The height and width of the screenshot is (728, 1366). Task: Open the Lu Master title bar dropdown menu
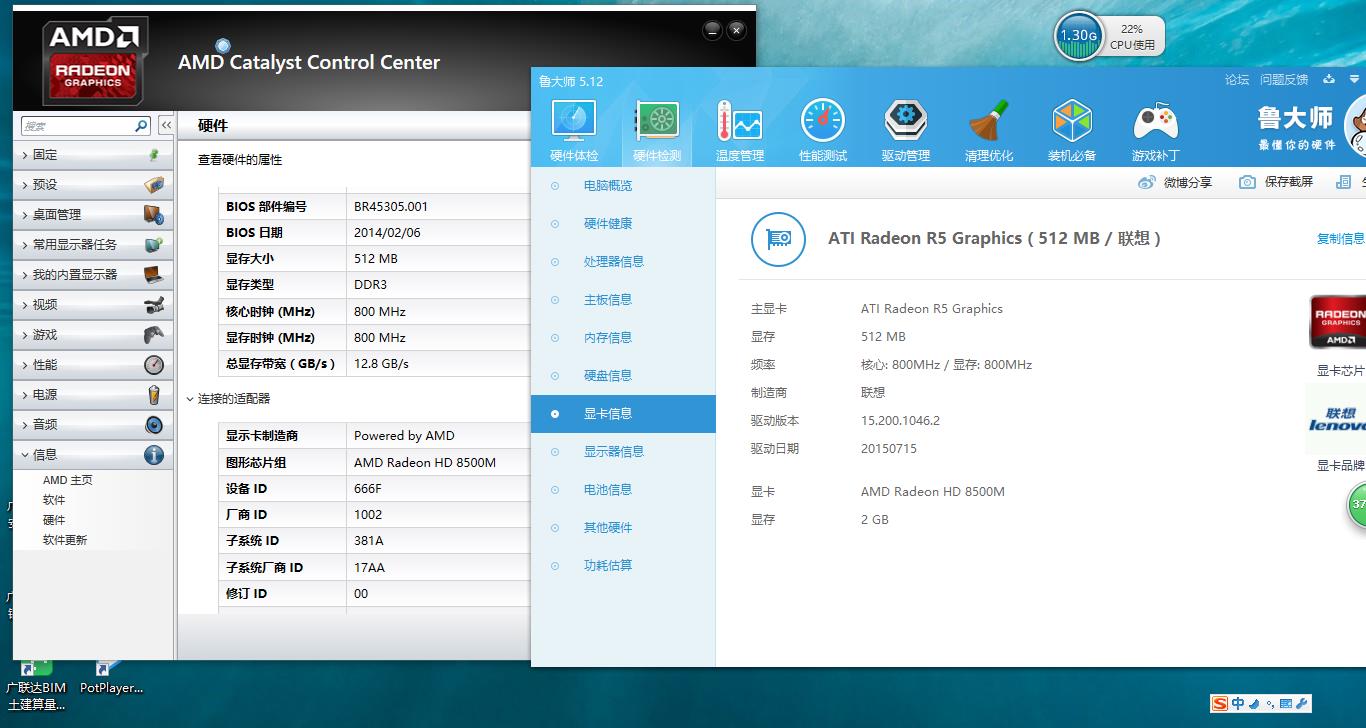(1356, 80)
